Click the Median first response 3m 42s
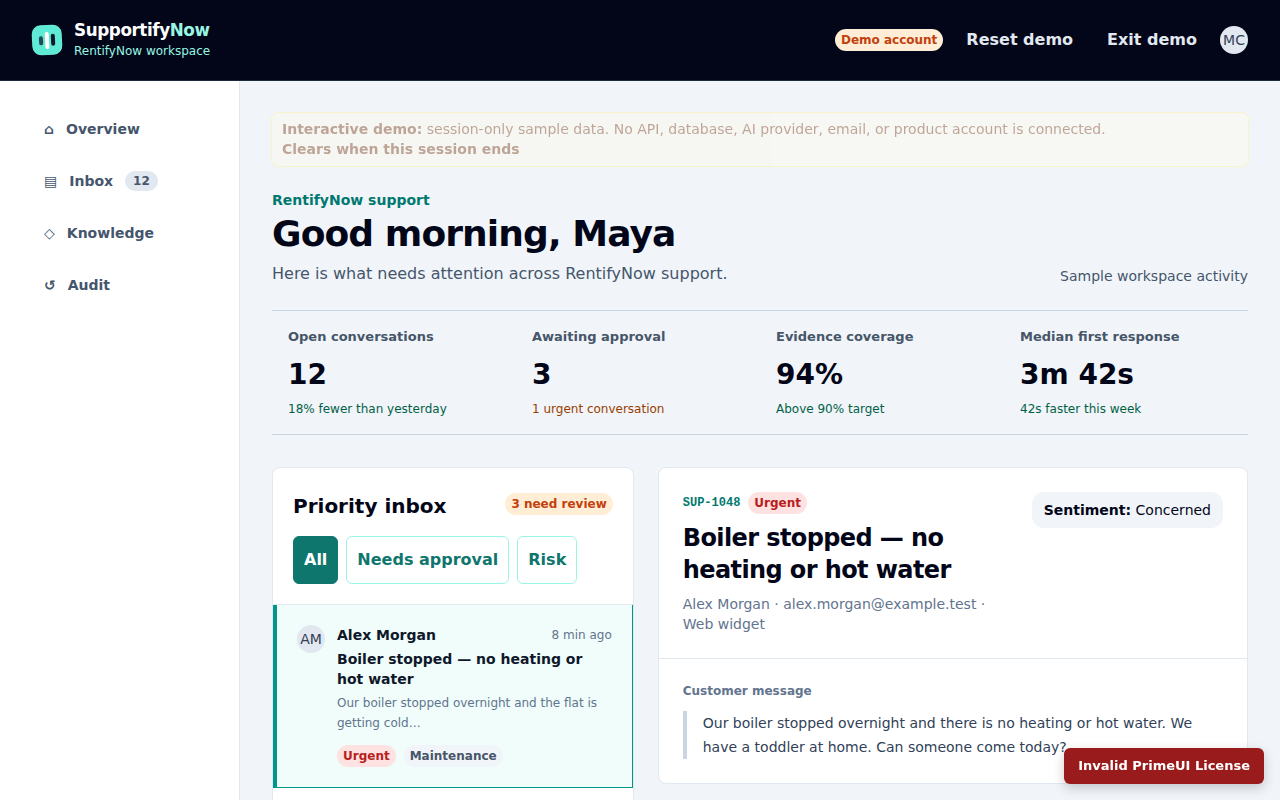 [1076, 374]
